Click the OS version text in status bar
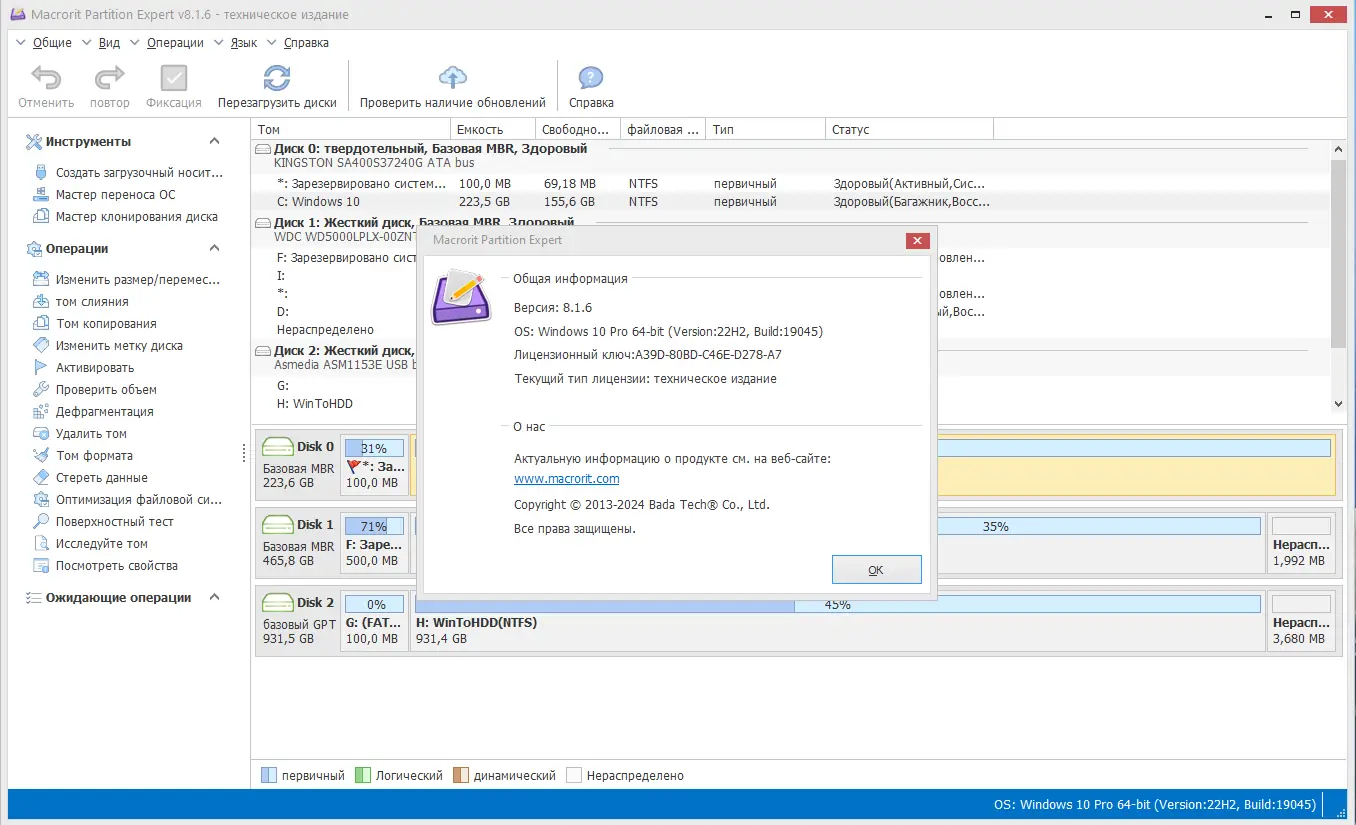Viewport: 1356px width, 825px height. click(1154, 805)
